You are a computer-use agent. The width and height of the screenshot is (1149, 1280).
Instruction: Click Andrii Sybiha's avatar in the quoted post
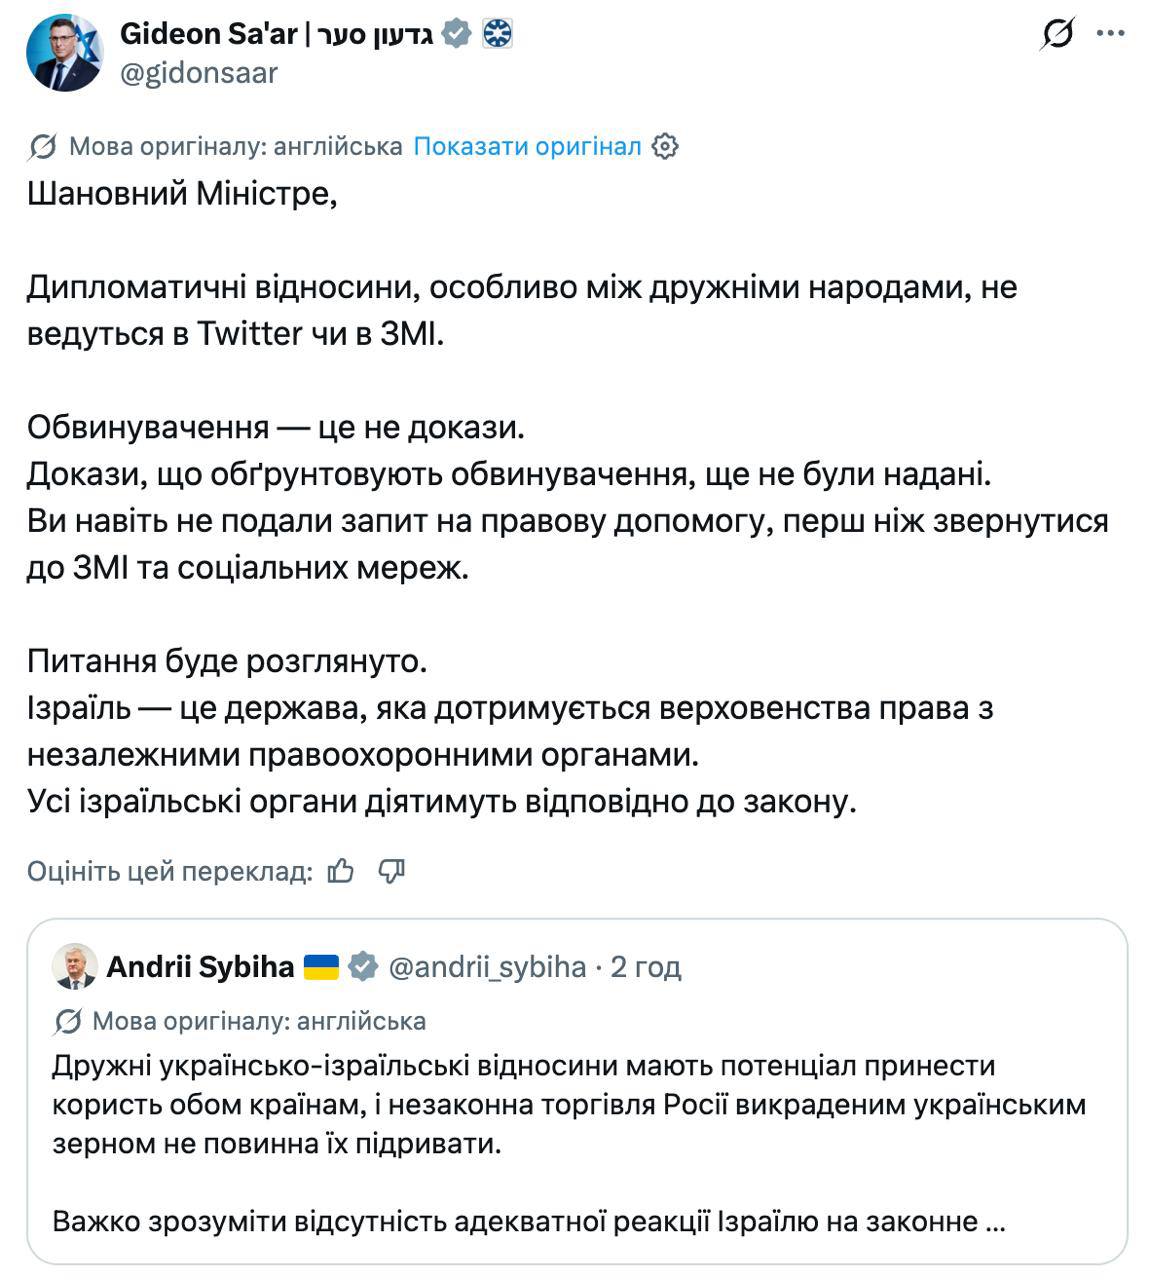[75, 966]
